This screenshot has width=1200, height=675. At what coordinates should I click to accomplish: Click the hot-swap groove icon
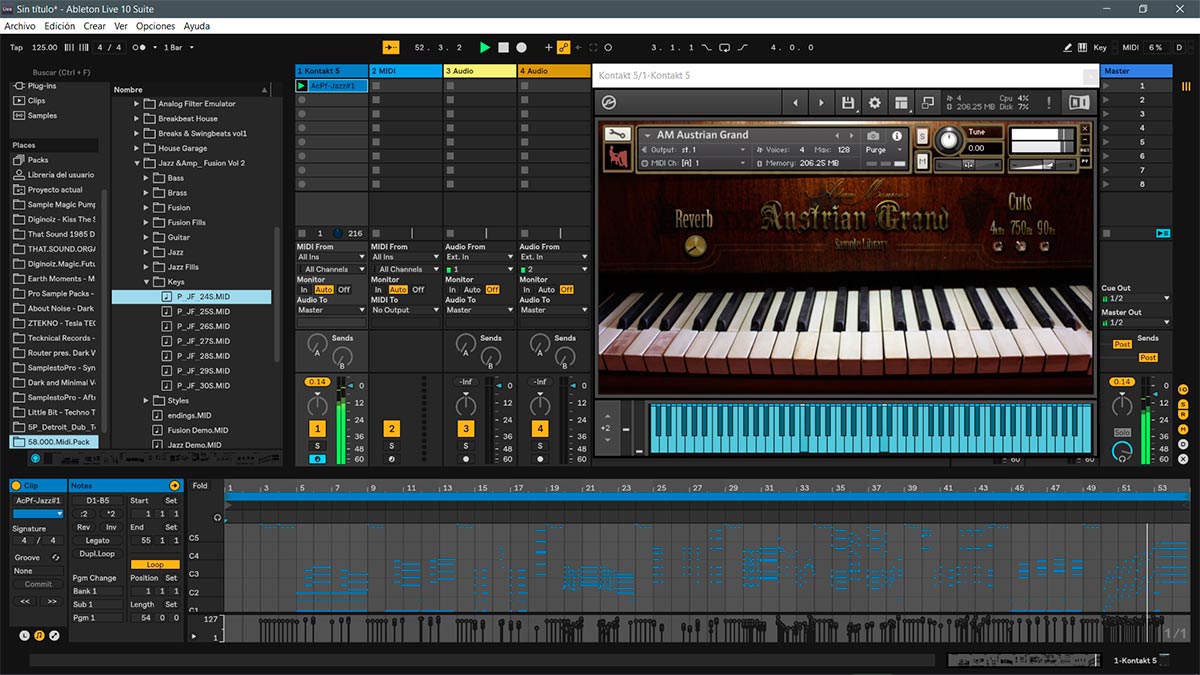pyautogui.click(x=56, y=557)
